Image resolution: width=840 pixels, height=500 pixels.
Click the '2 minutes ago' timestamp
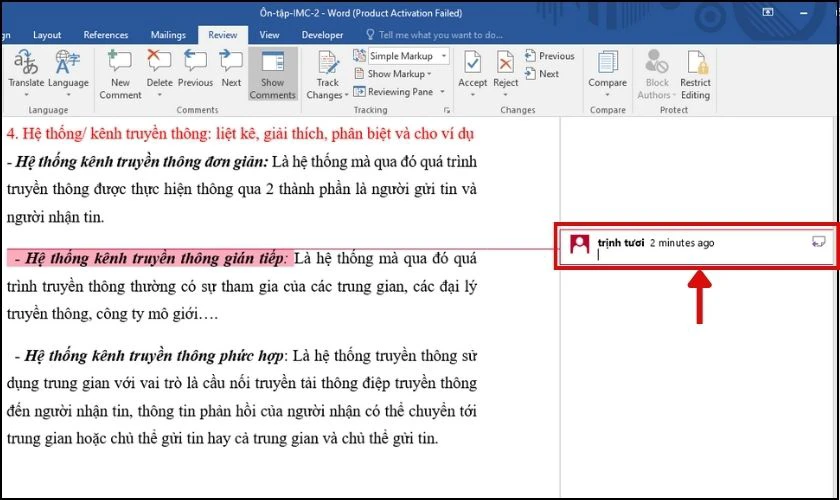[682, 243]
